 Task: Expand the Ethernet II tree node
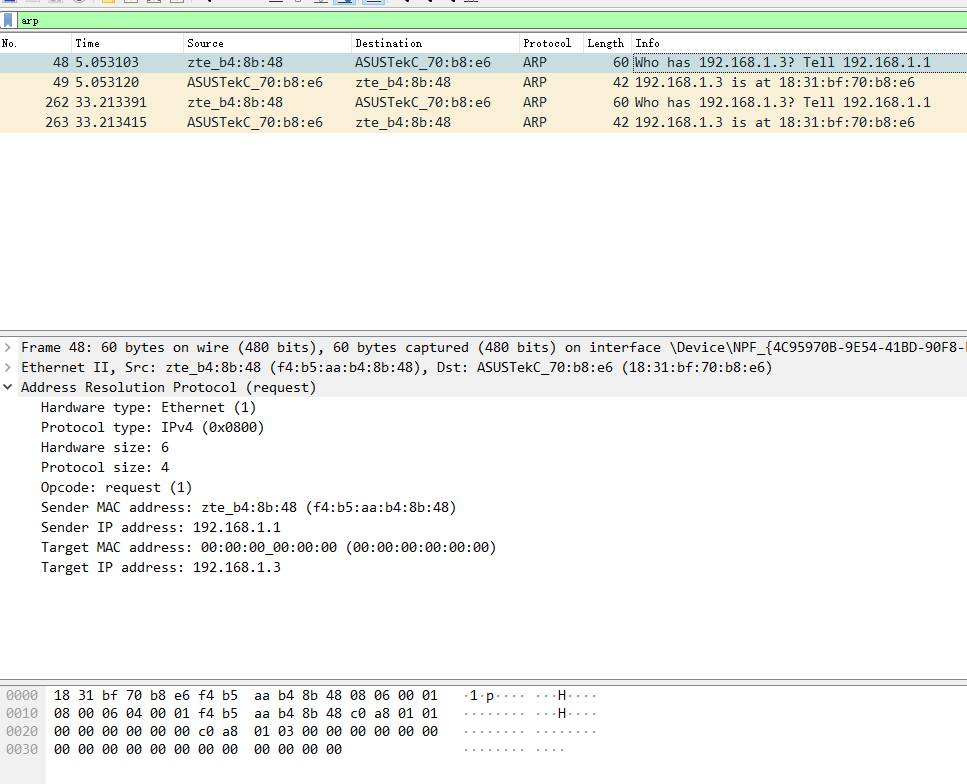pyautogui.click(x=8, y=368)
